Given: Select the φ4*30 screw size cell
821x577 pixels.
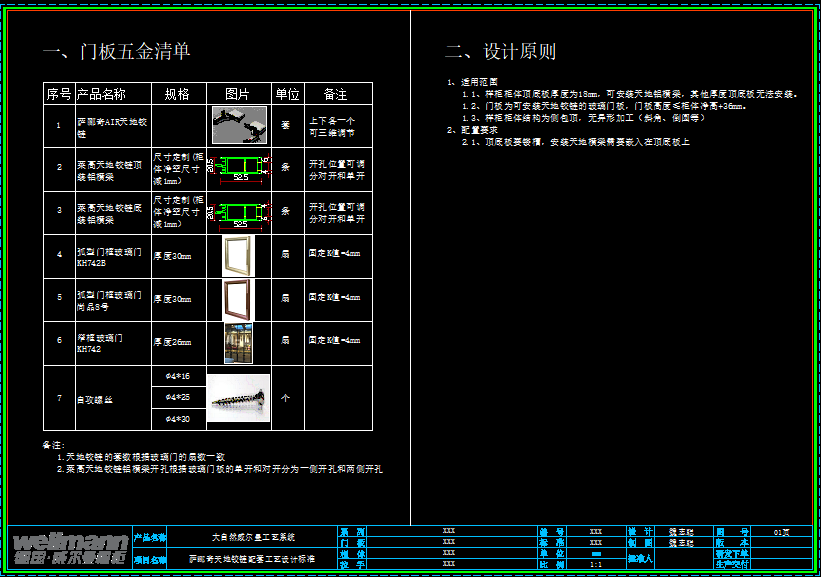Looking at the screenshot, I should pos(177,419).
